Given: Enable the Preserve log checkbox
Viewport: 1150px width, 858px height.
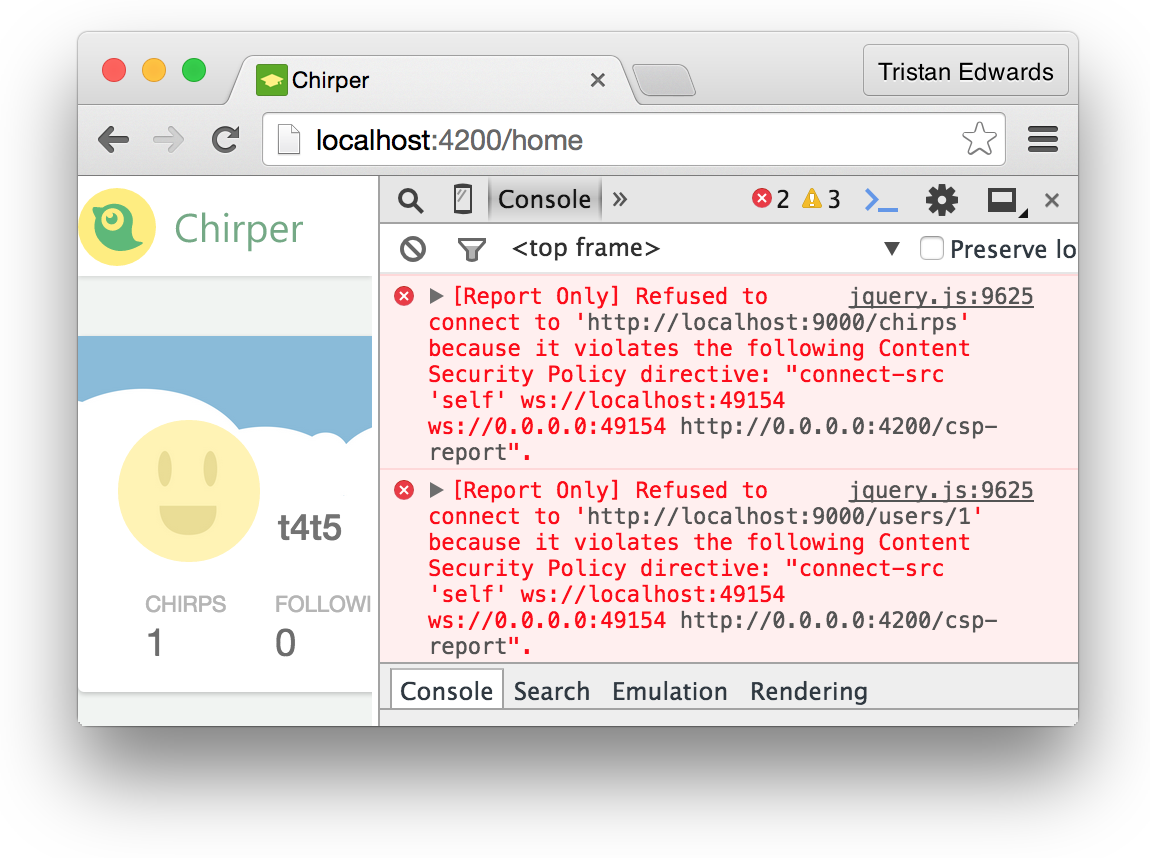Looking at the screenshot, I should pyautogui.click(x=932, y=249).
